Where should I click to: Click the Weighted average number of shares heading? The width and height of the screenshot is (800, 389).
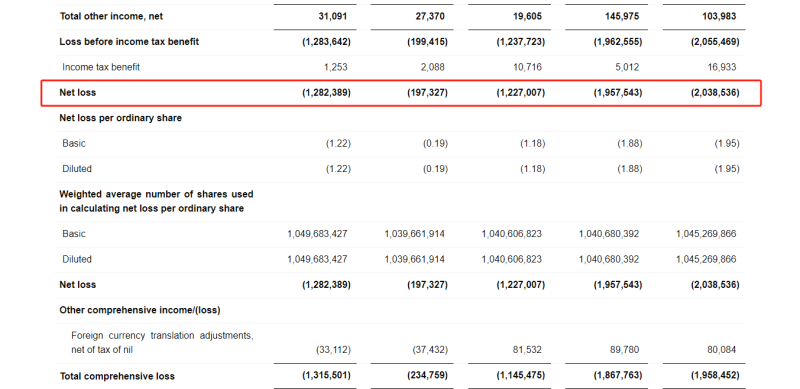pyautogui.click(x=156, y=201)
